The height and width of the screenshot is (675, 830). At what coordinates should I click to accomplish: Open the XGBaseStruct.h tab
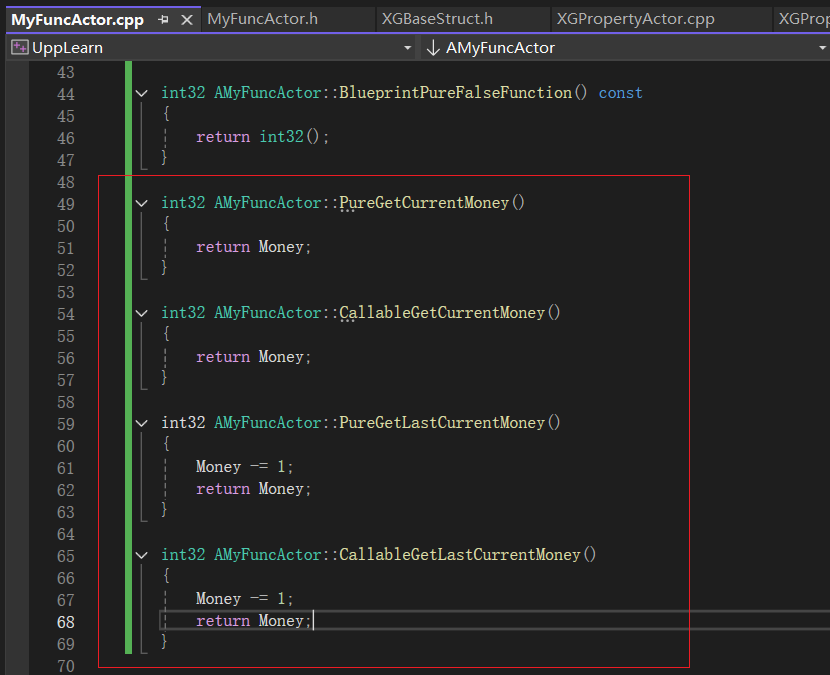437,19
